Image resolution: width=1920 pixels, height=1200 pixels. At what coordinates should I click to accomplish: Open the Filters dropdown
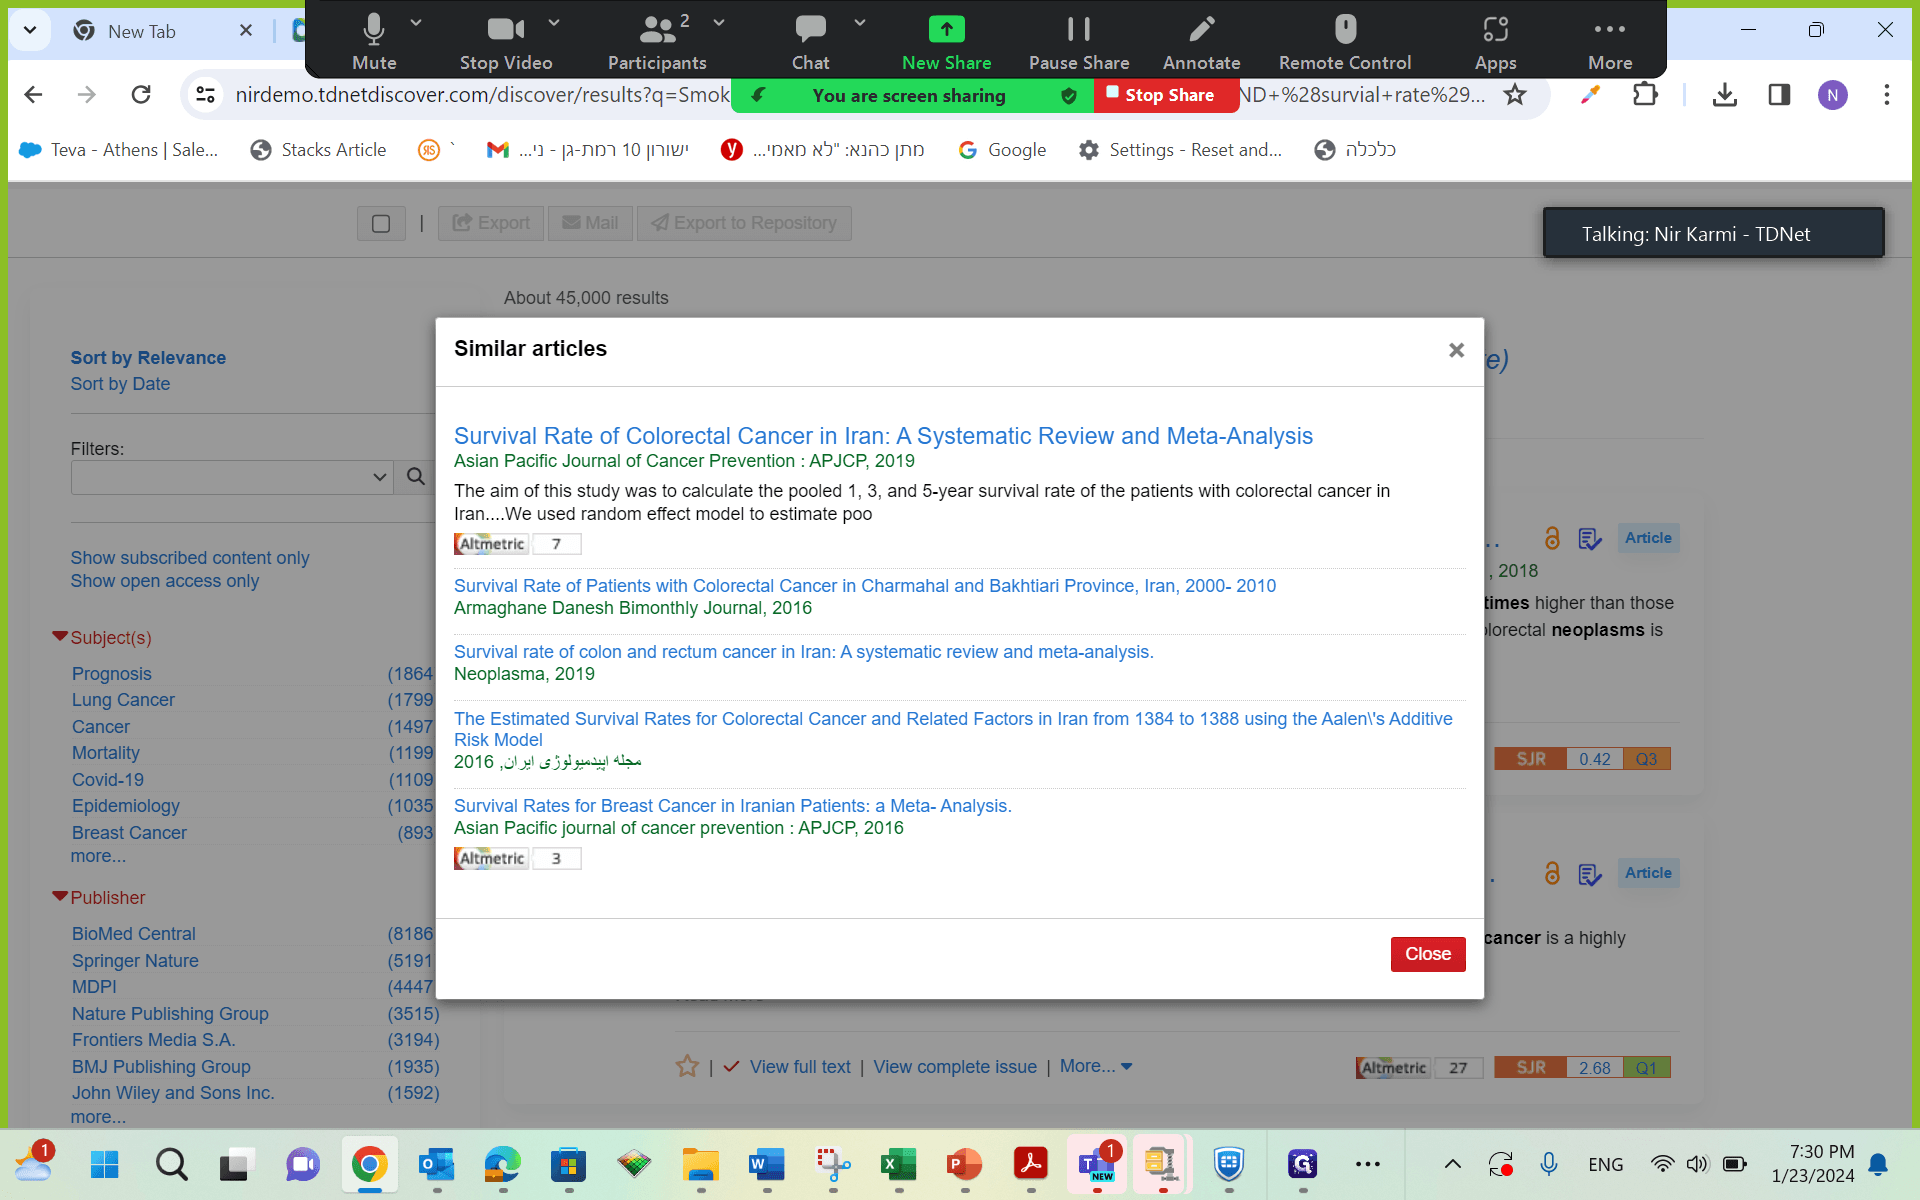click(x=232, y=477)
